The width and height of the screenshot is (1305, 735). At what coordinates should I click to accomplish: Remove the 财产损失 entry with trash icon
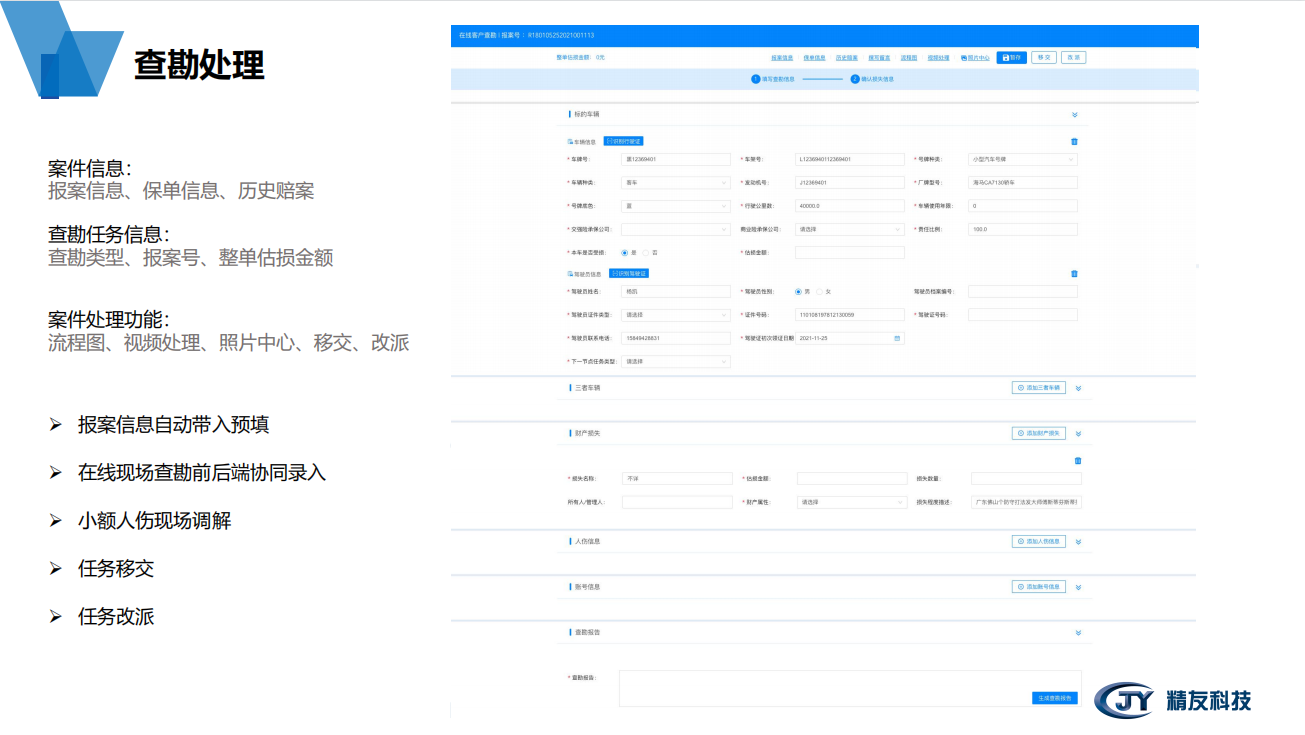click(1077, 461)
